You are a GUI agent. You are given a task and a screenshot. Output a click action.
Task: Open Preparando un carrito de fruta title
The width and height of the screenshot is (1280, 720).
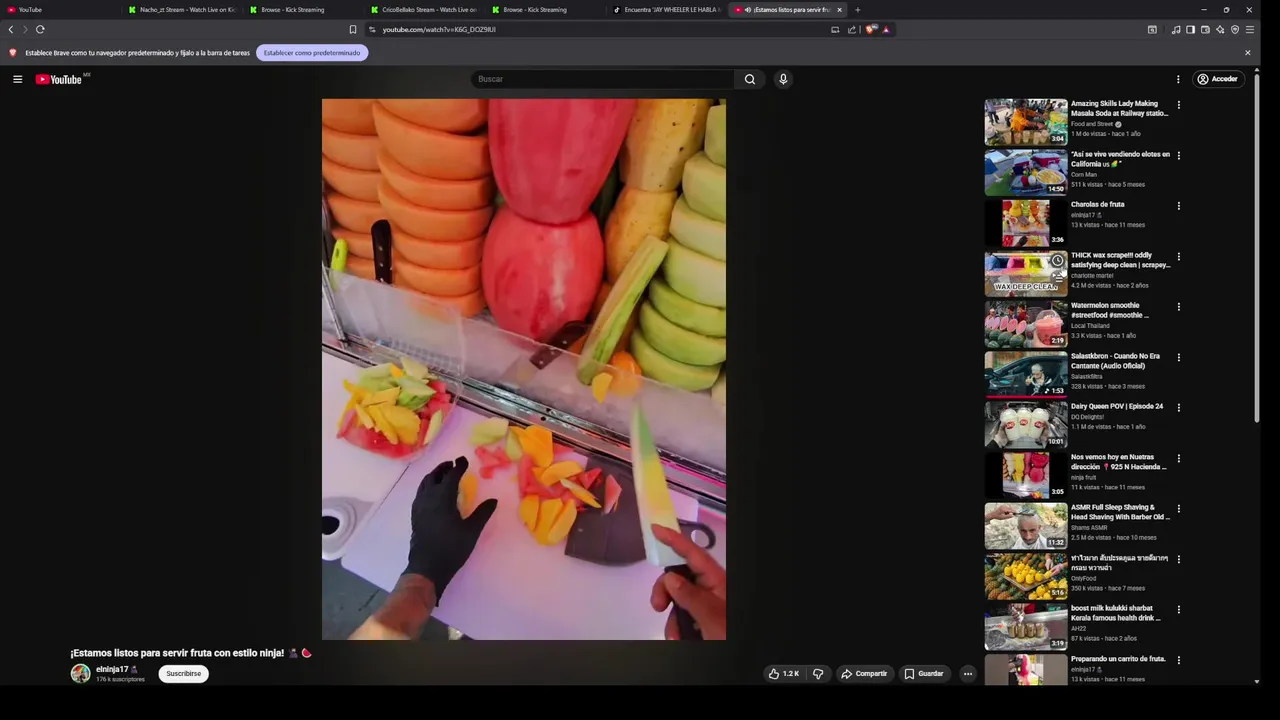1118,659
